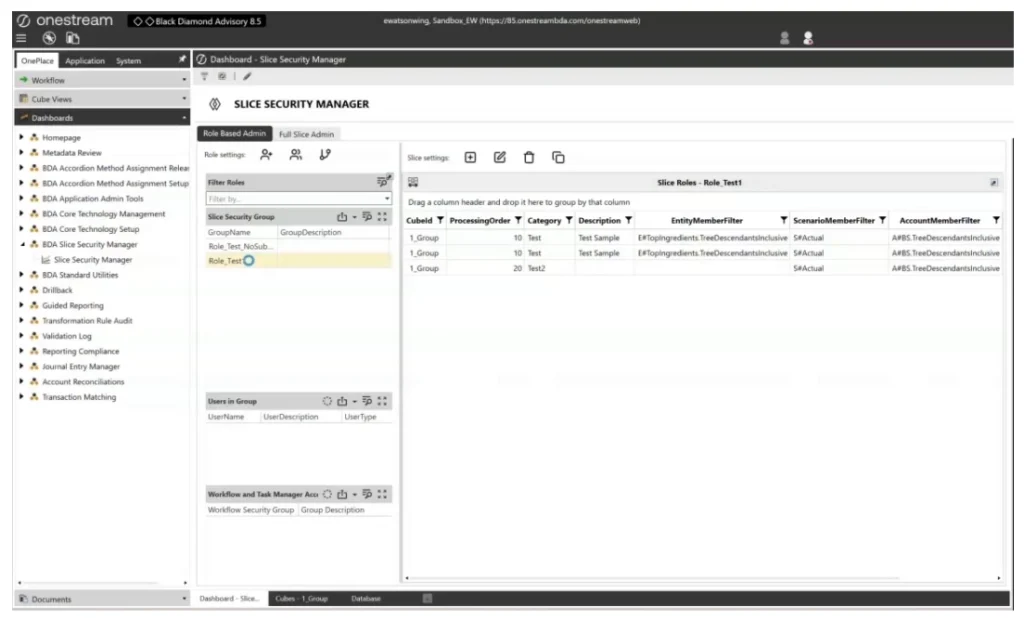Image resolution: width=1024 pixels, height=619 pixels.
Task: Select the System tab
Action: coord(129,61)
